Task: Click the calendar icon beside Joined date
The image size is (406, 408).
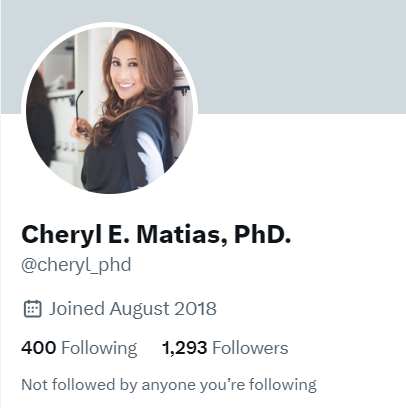Action: 33,309
